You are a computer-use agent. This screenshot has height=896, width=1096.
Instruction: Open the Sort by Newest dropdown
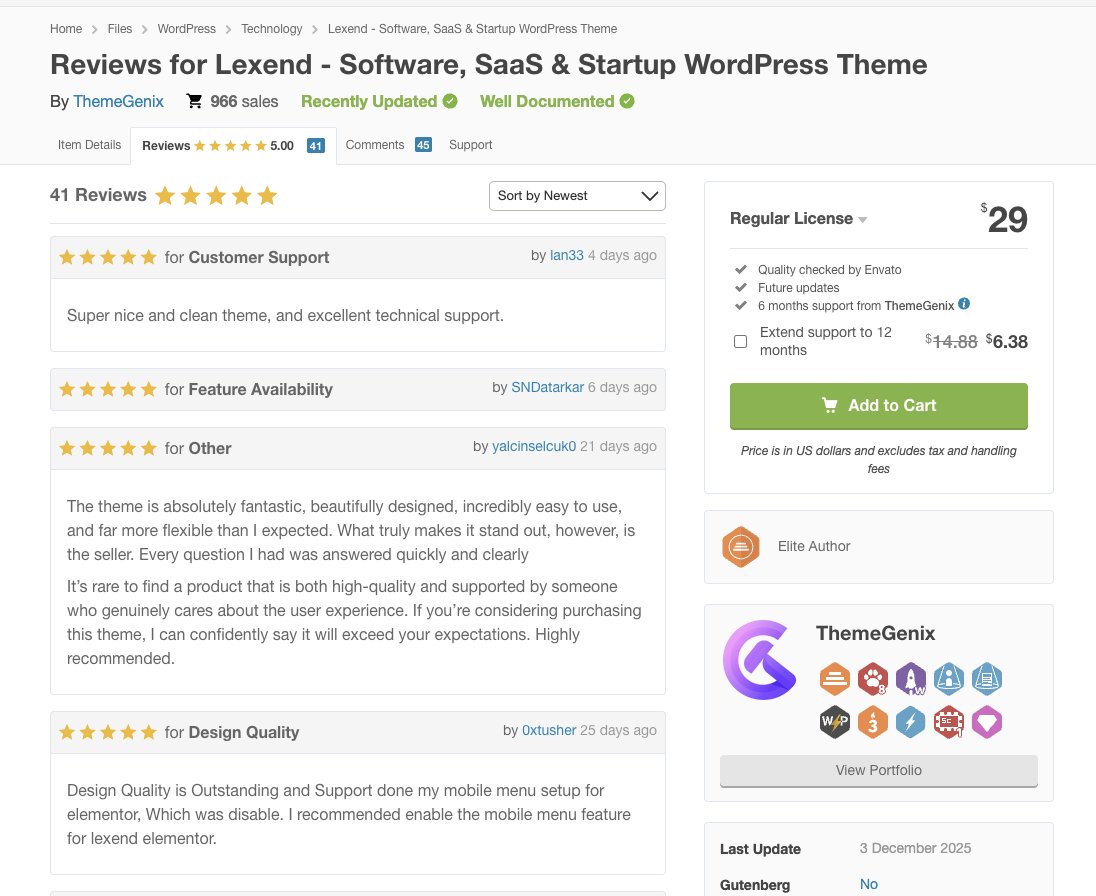pos(577,196)
